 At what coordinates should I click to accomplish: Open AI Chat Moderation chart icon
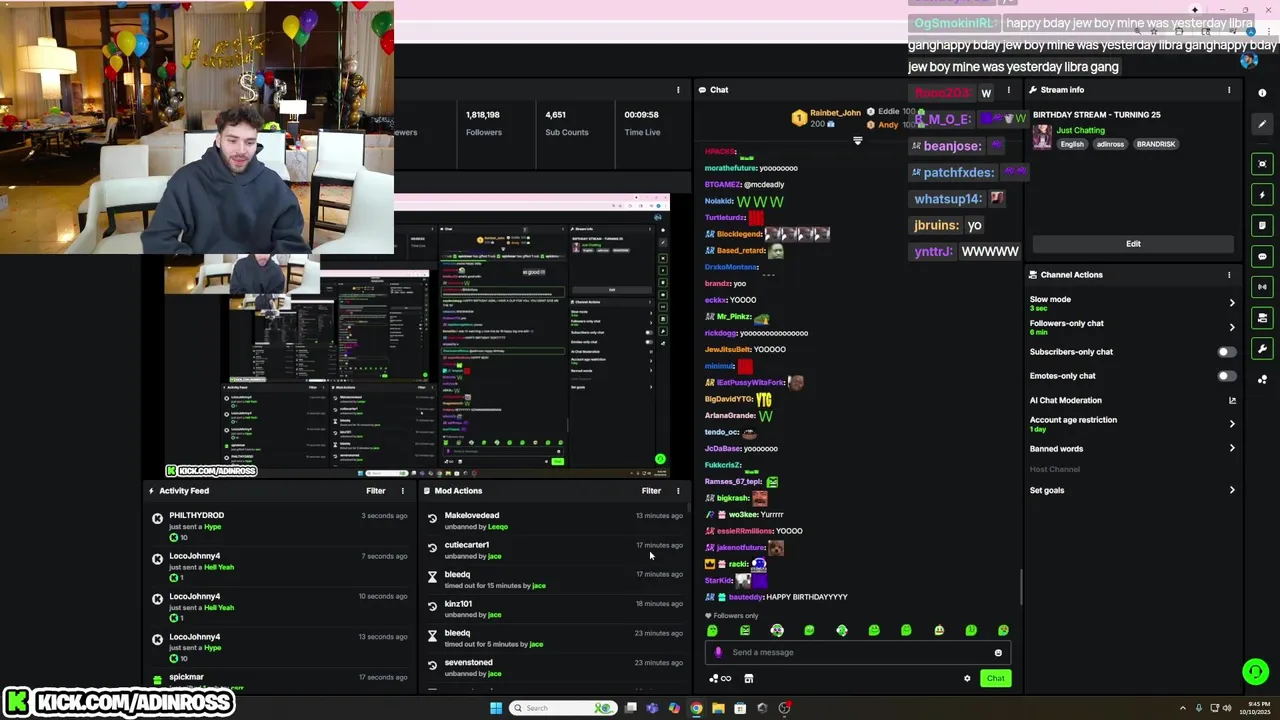(x=1232, y=400)
